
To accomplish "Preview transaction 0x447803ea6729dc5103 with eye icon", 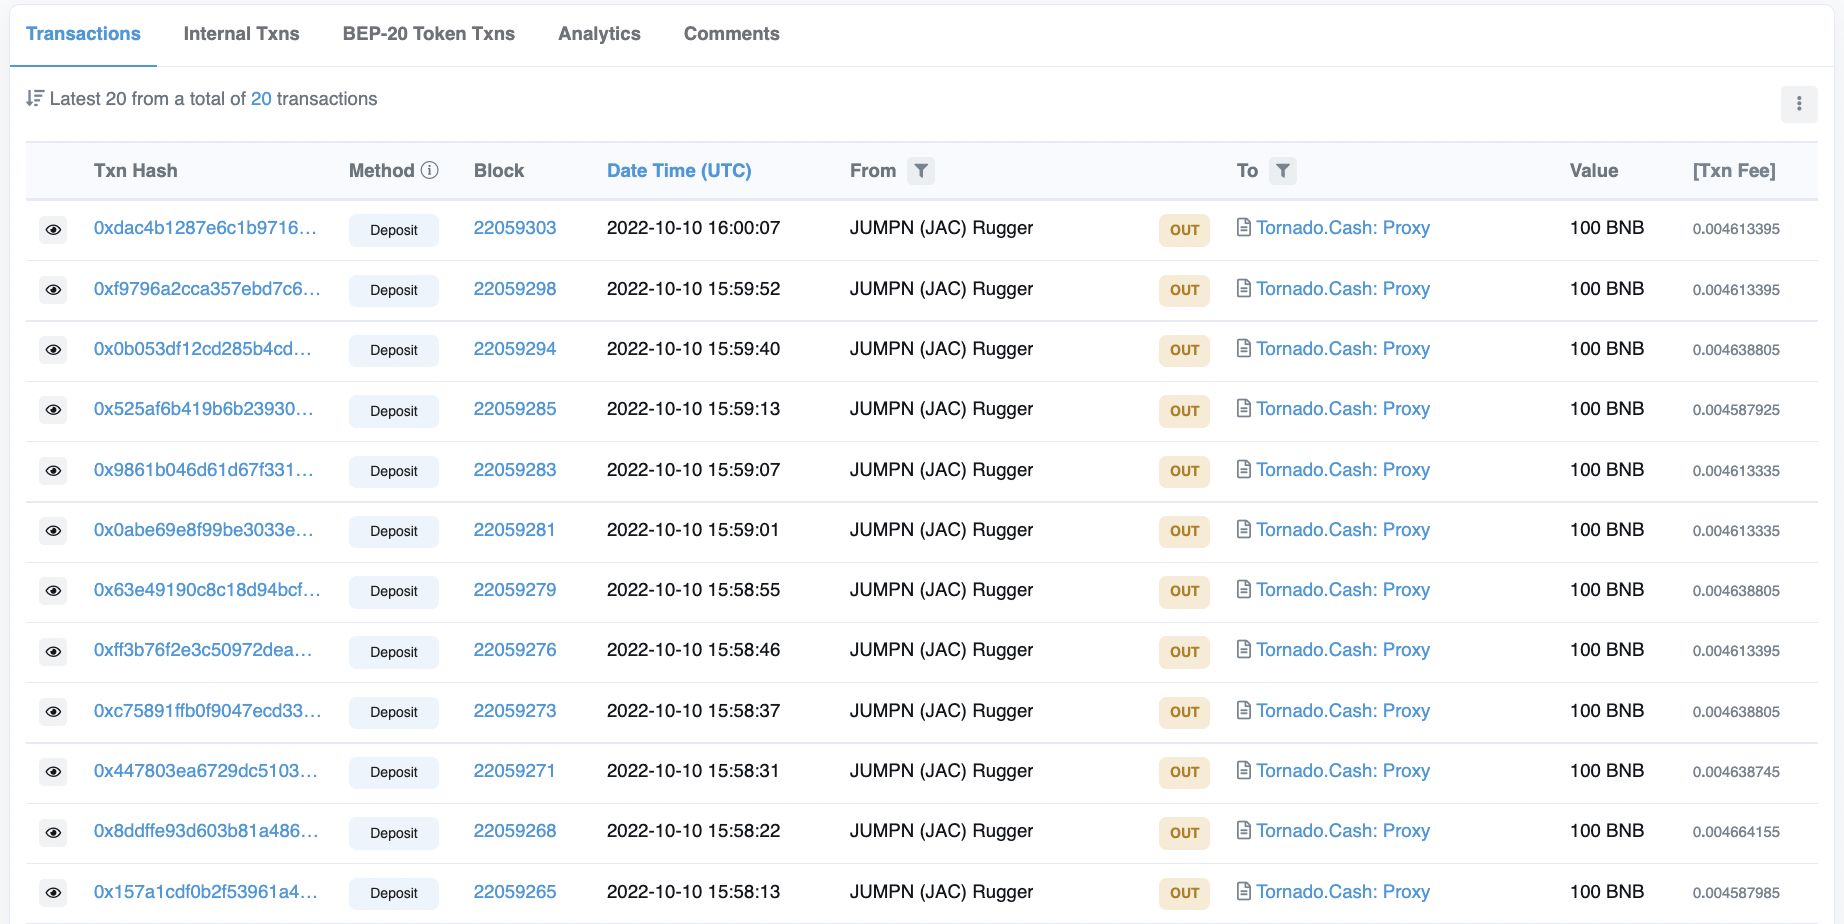I will [x=54, y=772].
